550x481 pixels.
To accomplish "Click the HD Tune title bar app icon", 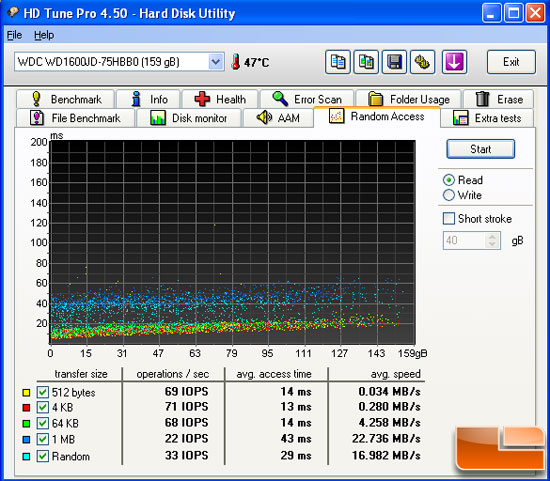I will 13,12.
